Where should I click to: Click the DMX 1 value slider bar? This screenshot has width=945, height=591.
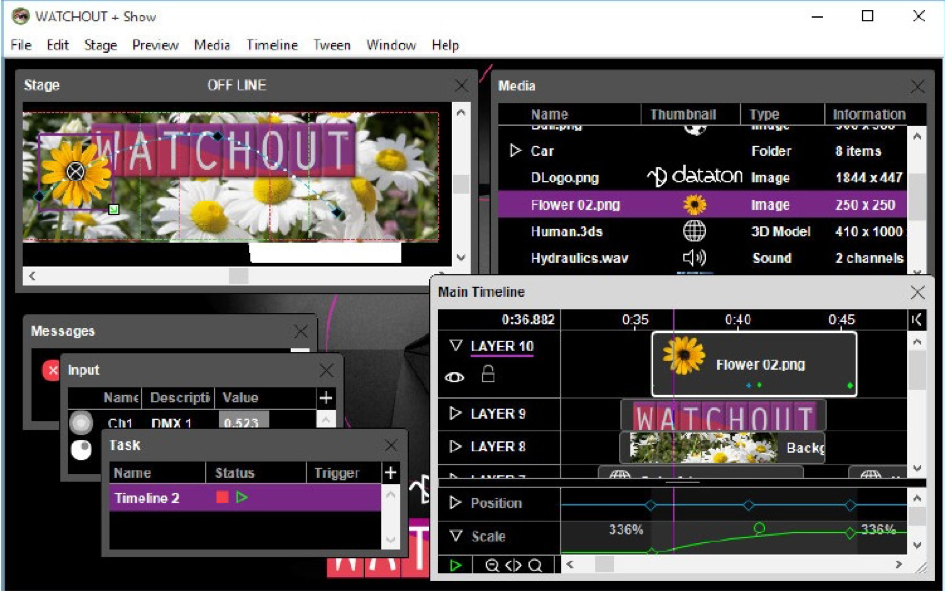(x=243, y=423)
